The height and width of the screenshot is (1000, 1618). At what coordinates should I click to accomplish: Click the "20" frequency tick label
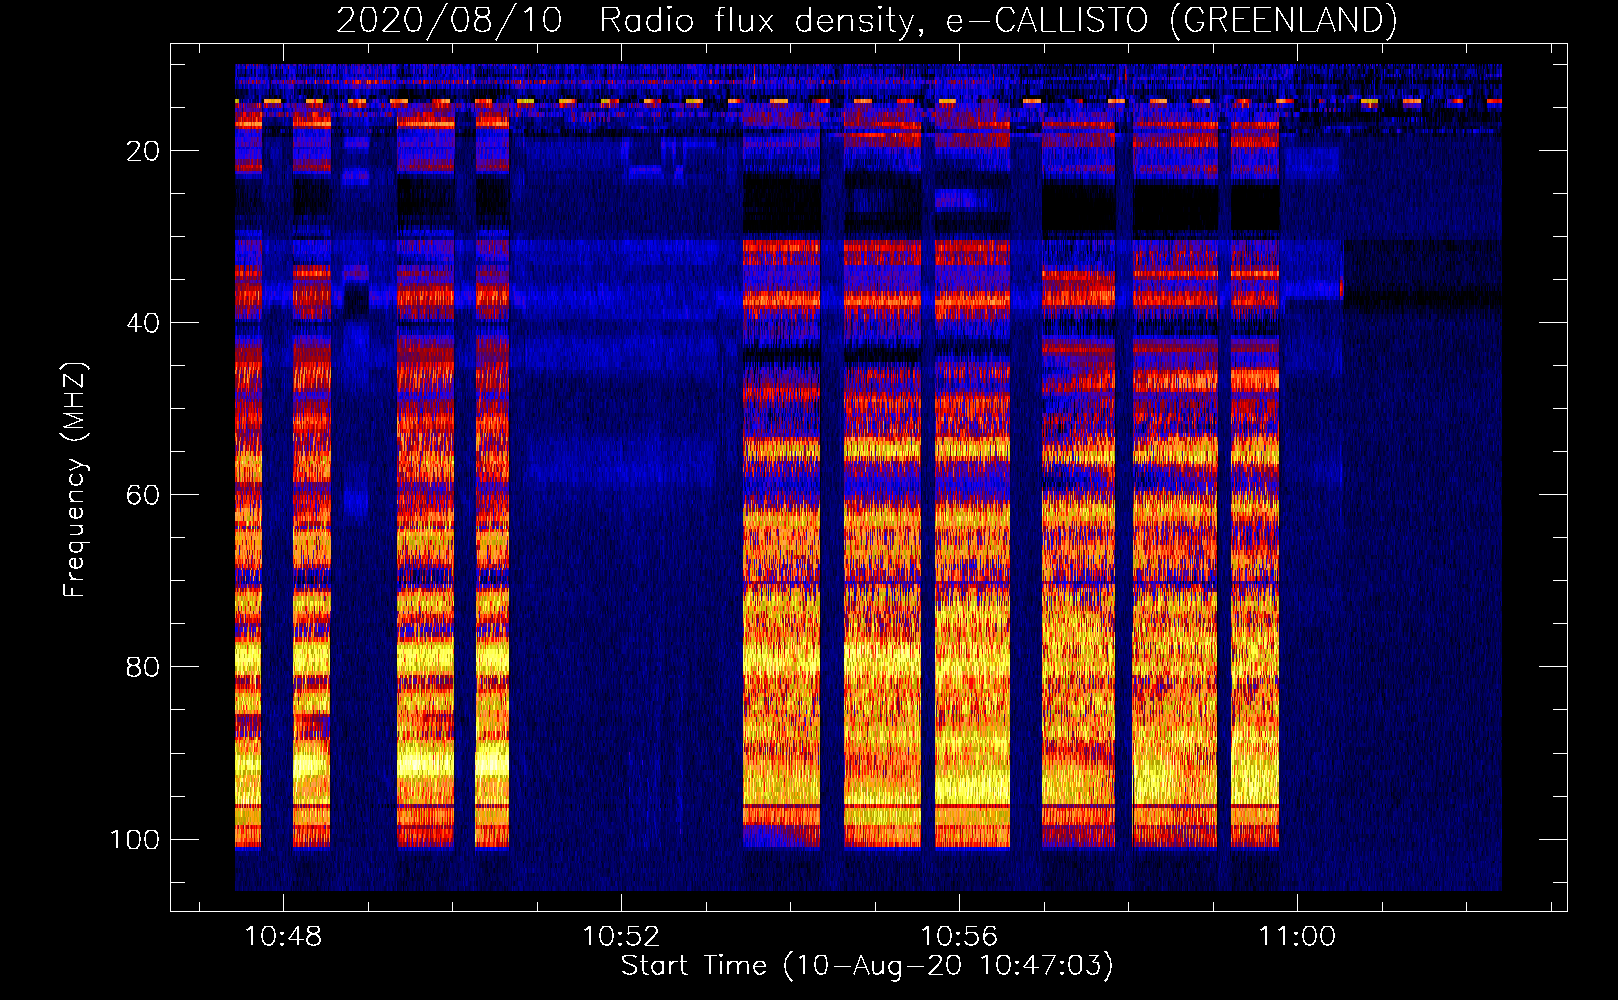click(143, 151)
